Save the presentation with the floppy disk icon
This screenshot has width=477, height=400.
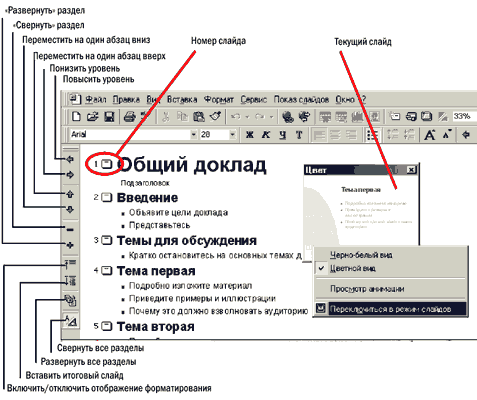pyautogui.click(x=109, y=116)
